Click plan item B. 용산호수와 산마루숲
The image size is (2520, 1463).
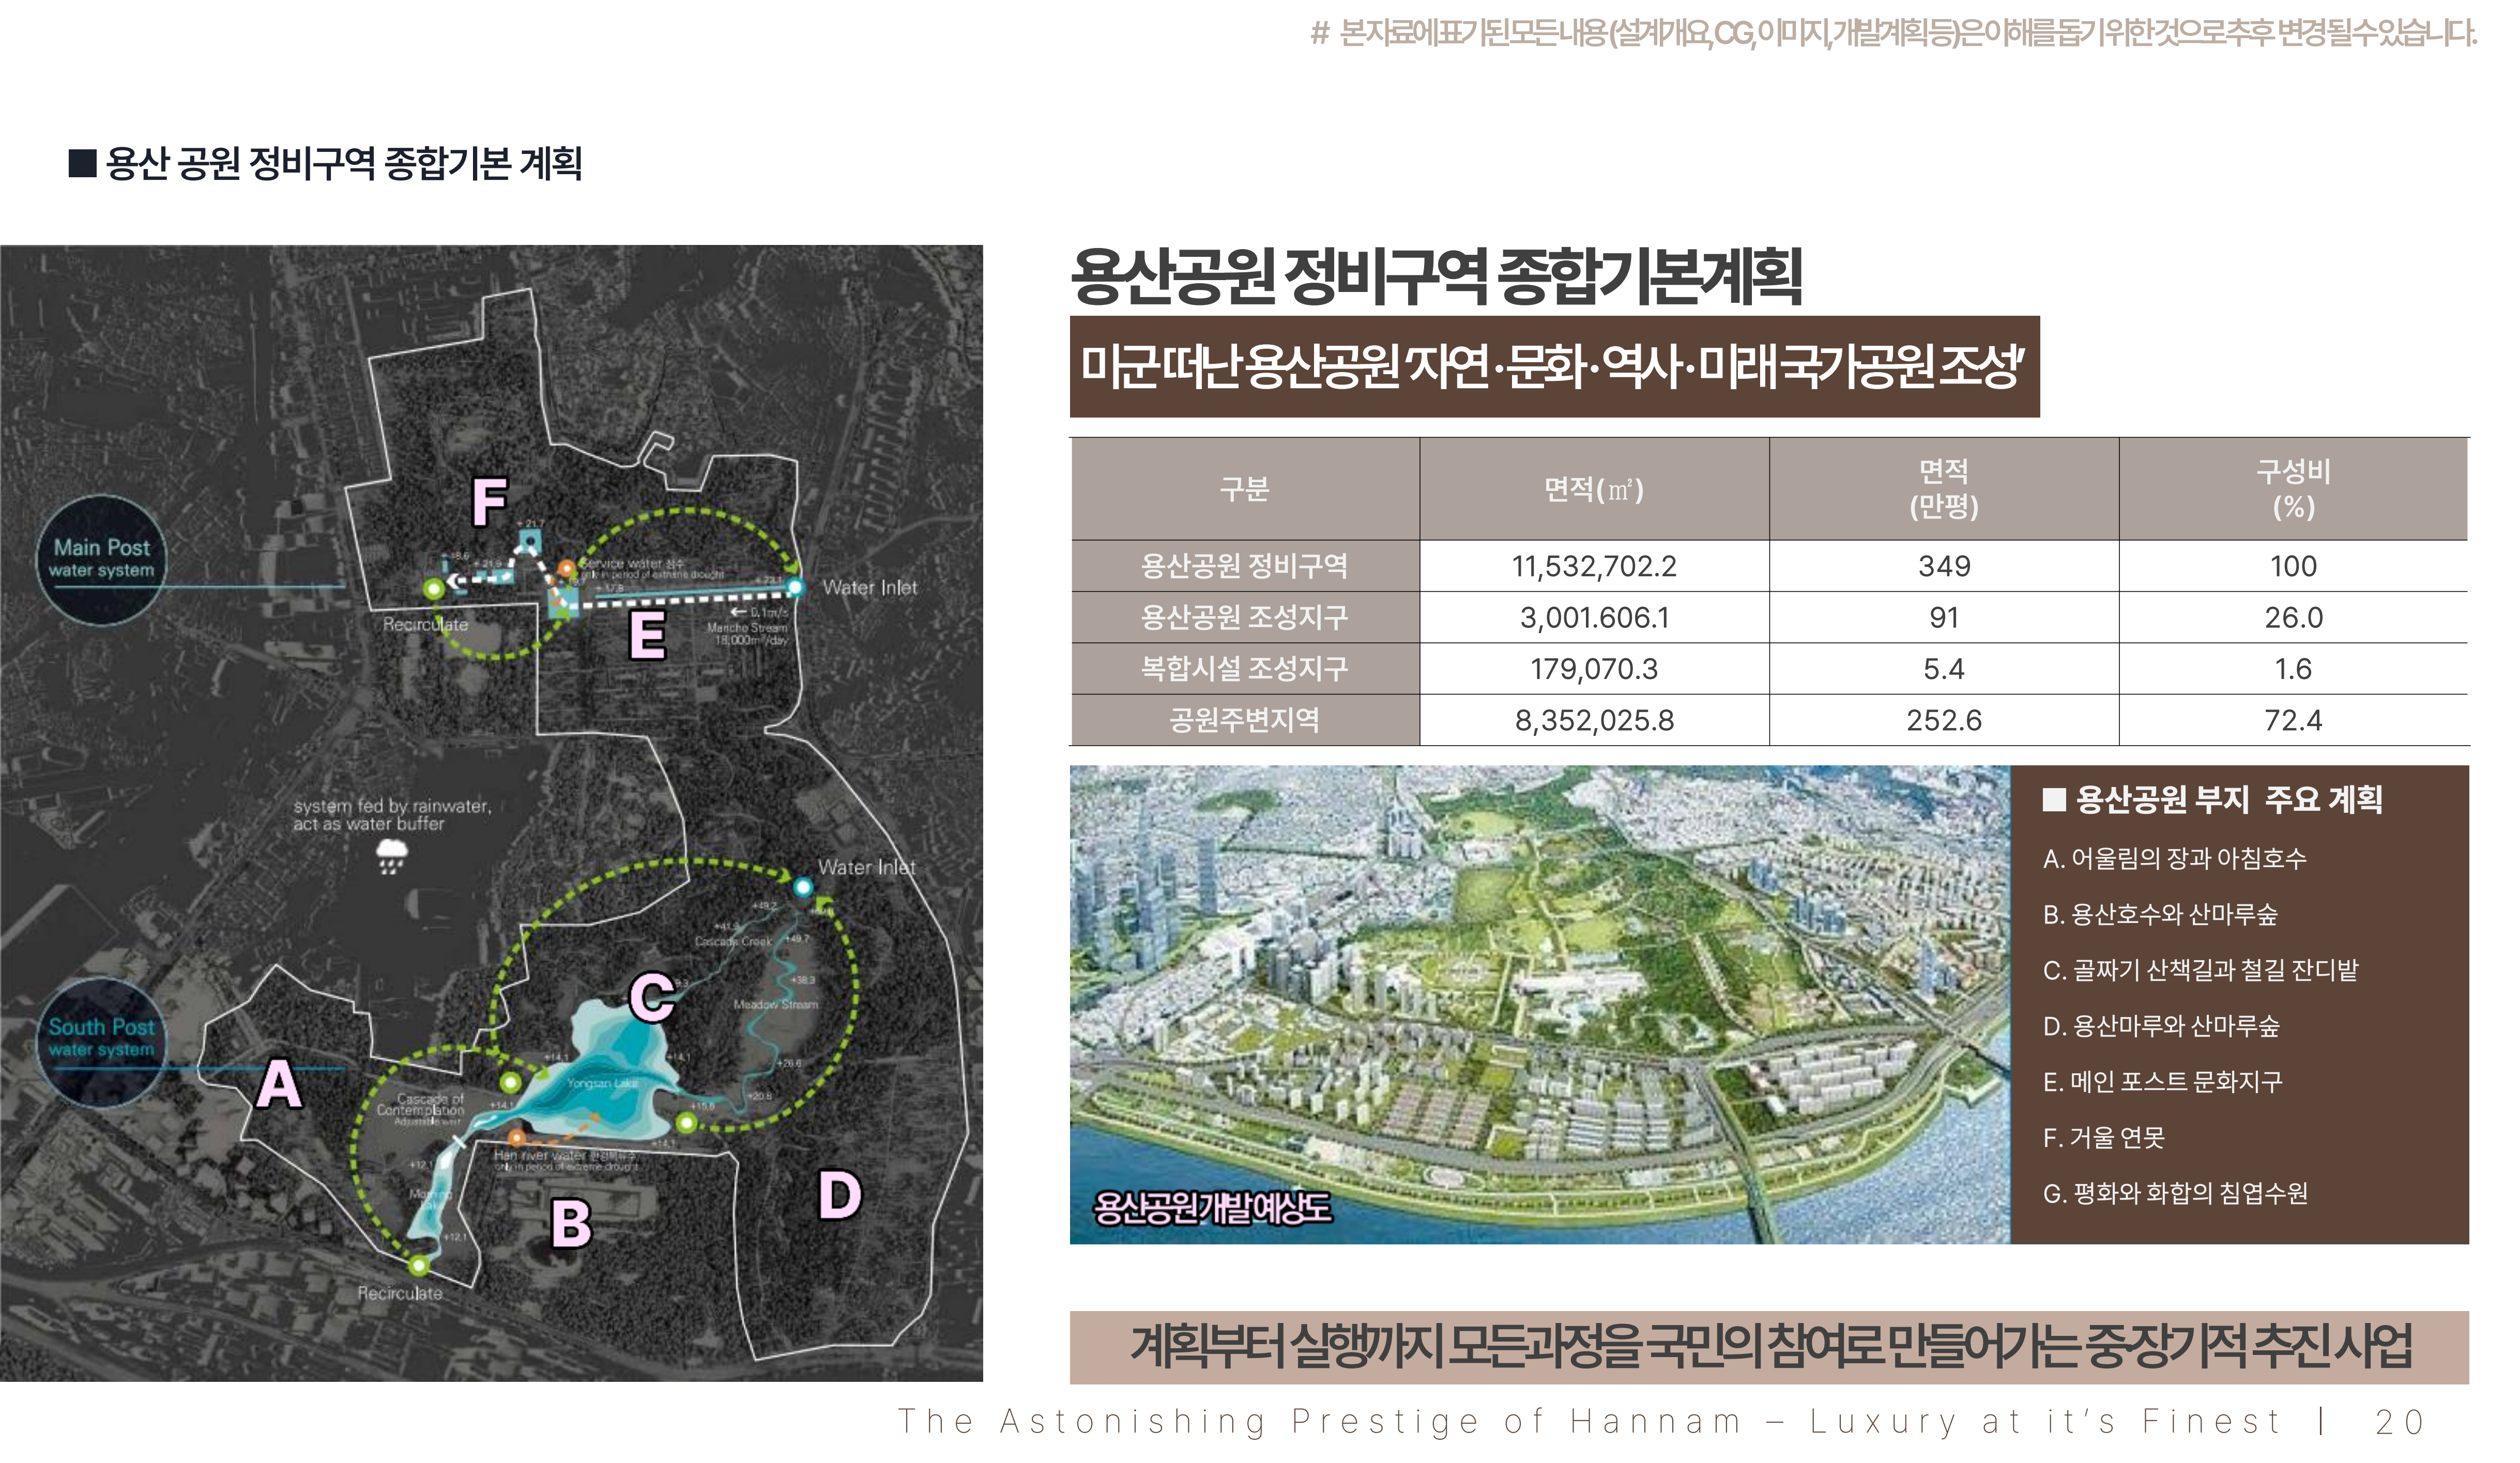(2160, 914)
